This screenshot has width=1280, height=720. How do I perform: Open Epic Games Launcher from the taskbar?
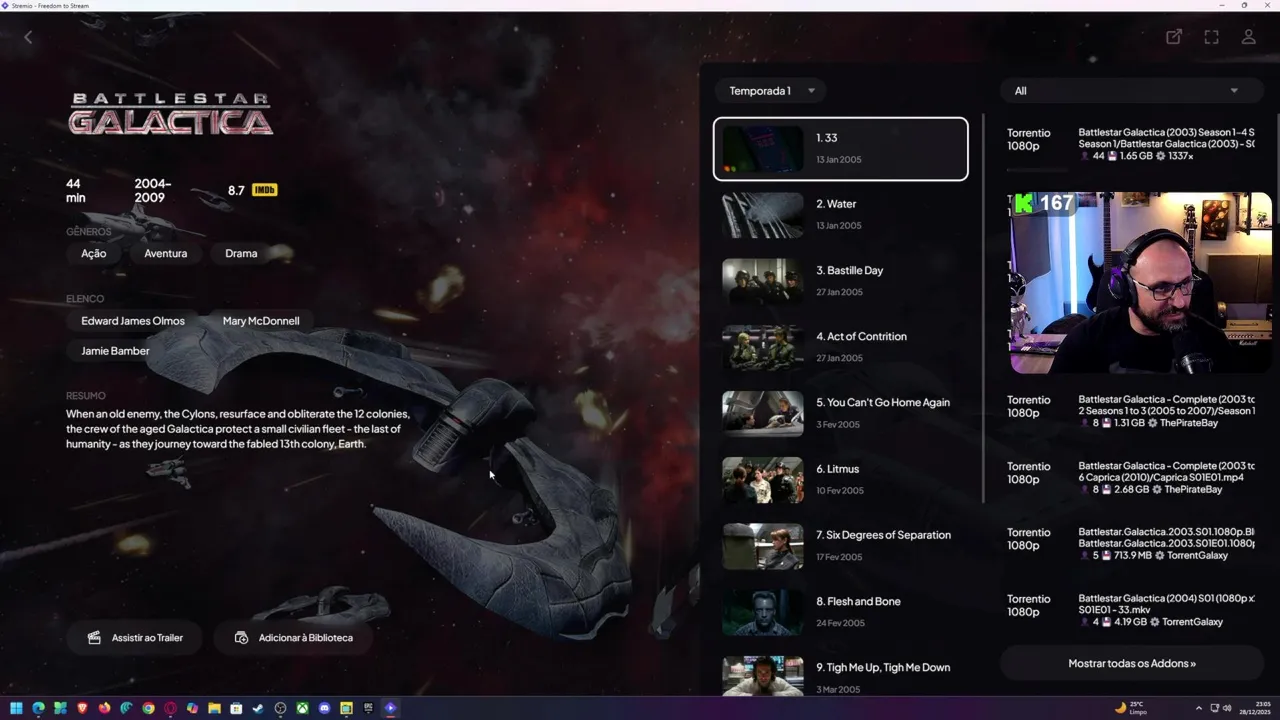tap(368, 708)
